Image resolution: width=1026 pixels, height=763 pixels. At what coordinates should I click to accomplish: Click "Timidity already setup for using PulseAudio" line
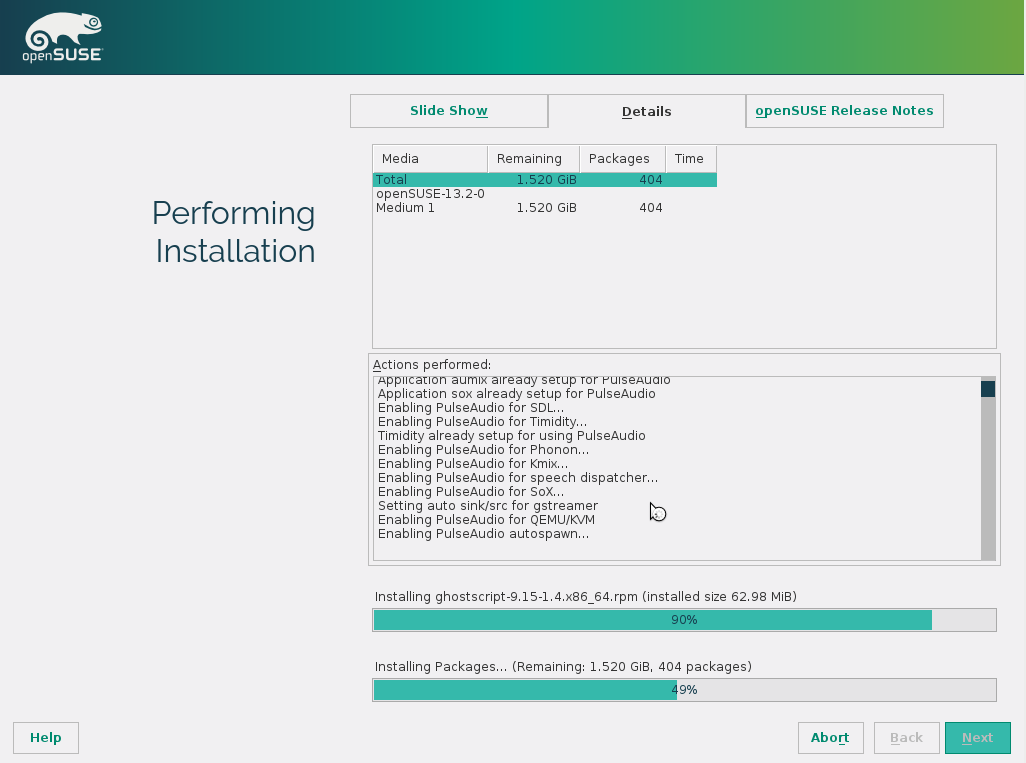pos(511,436)
